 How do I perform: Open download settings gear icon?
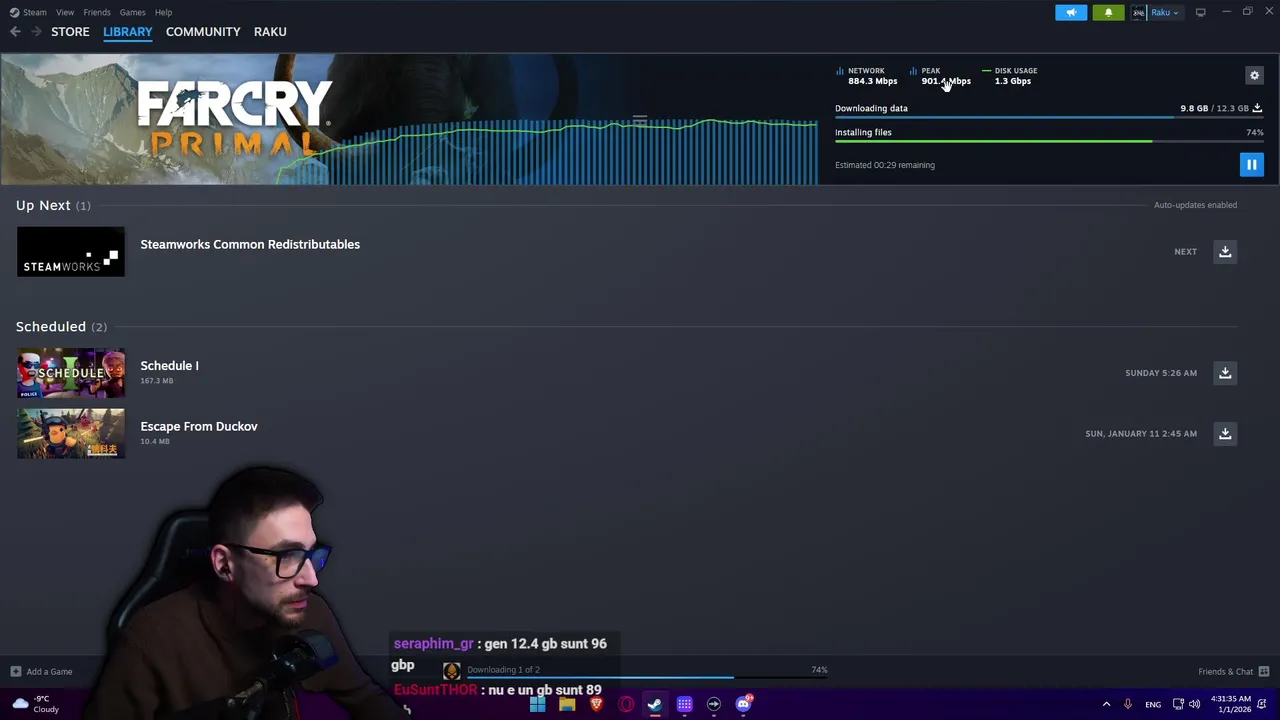pos(1254,75)
